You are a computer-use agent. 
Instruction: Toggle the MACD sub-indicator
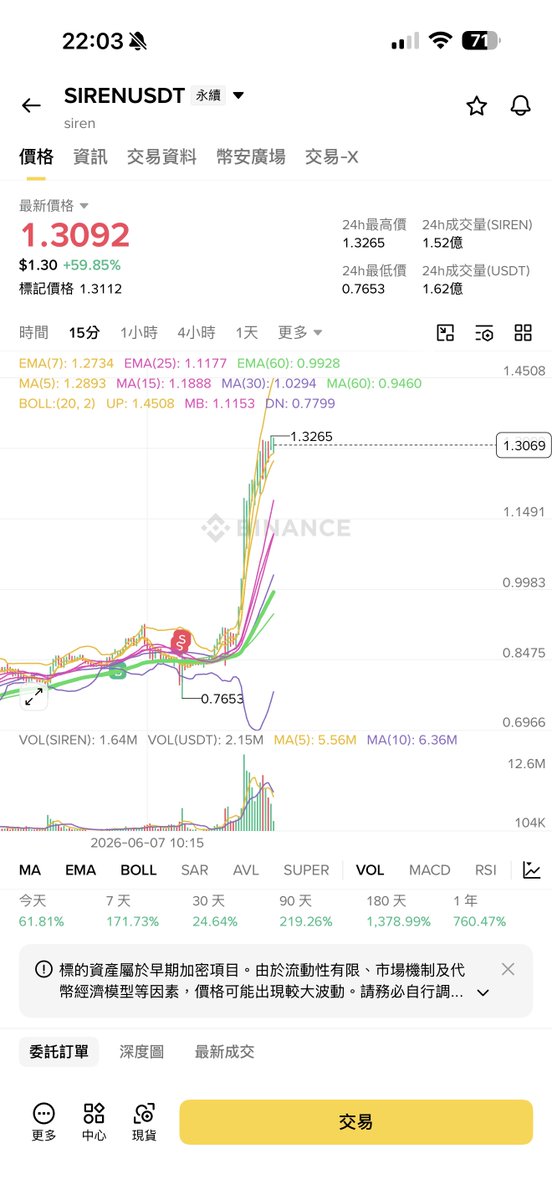point(430,870)
